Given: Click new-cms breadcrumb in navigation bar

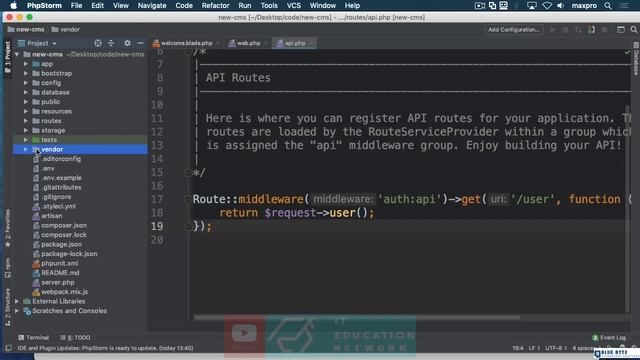Looking at the screenshot, I should (26, 30).
